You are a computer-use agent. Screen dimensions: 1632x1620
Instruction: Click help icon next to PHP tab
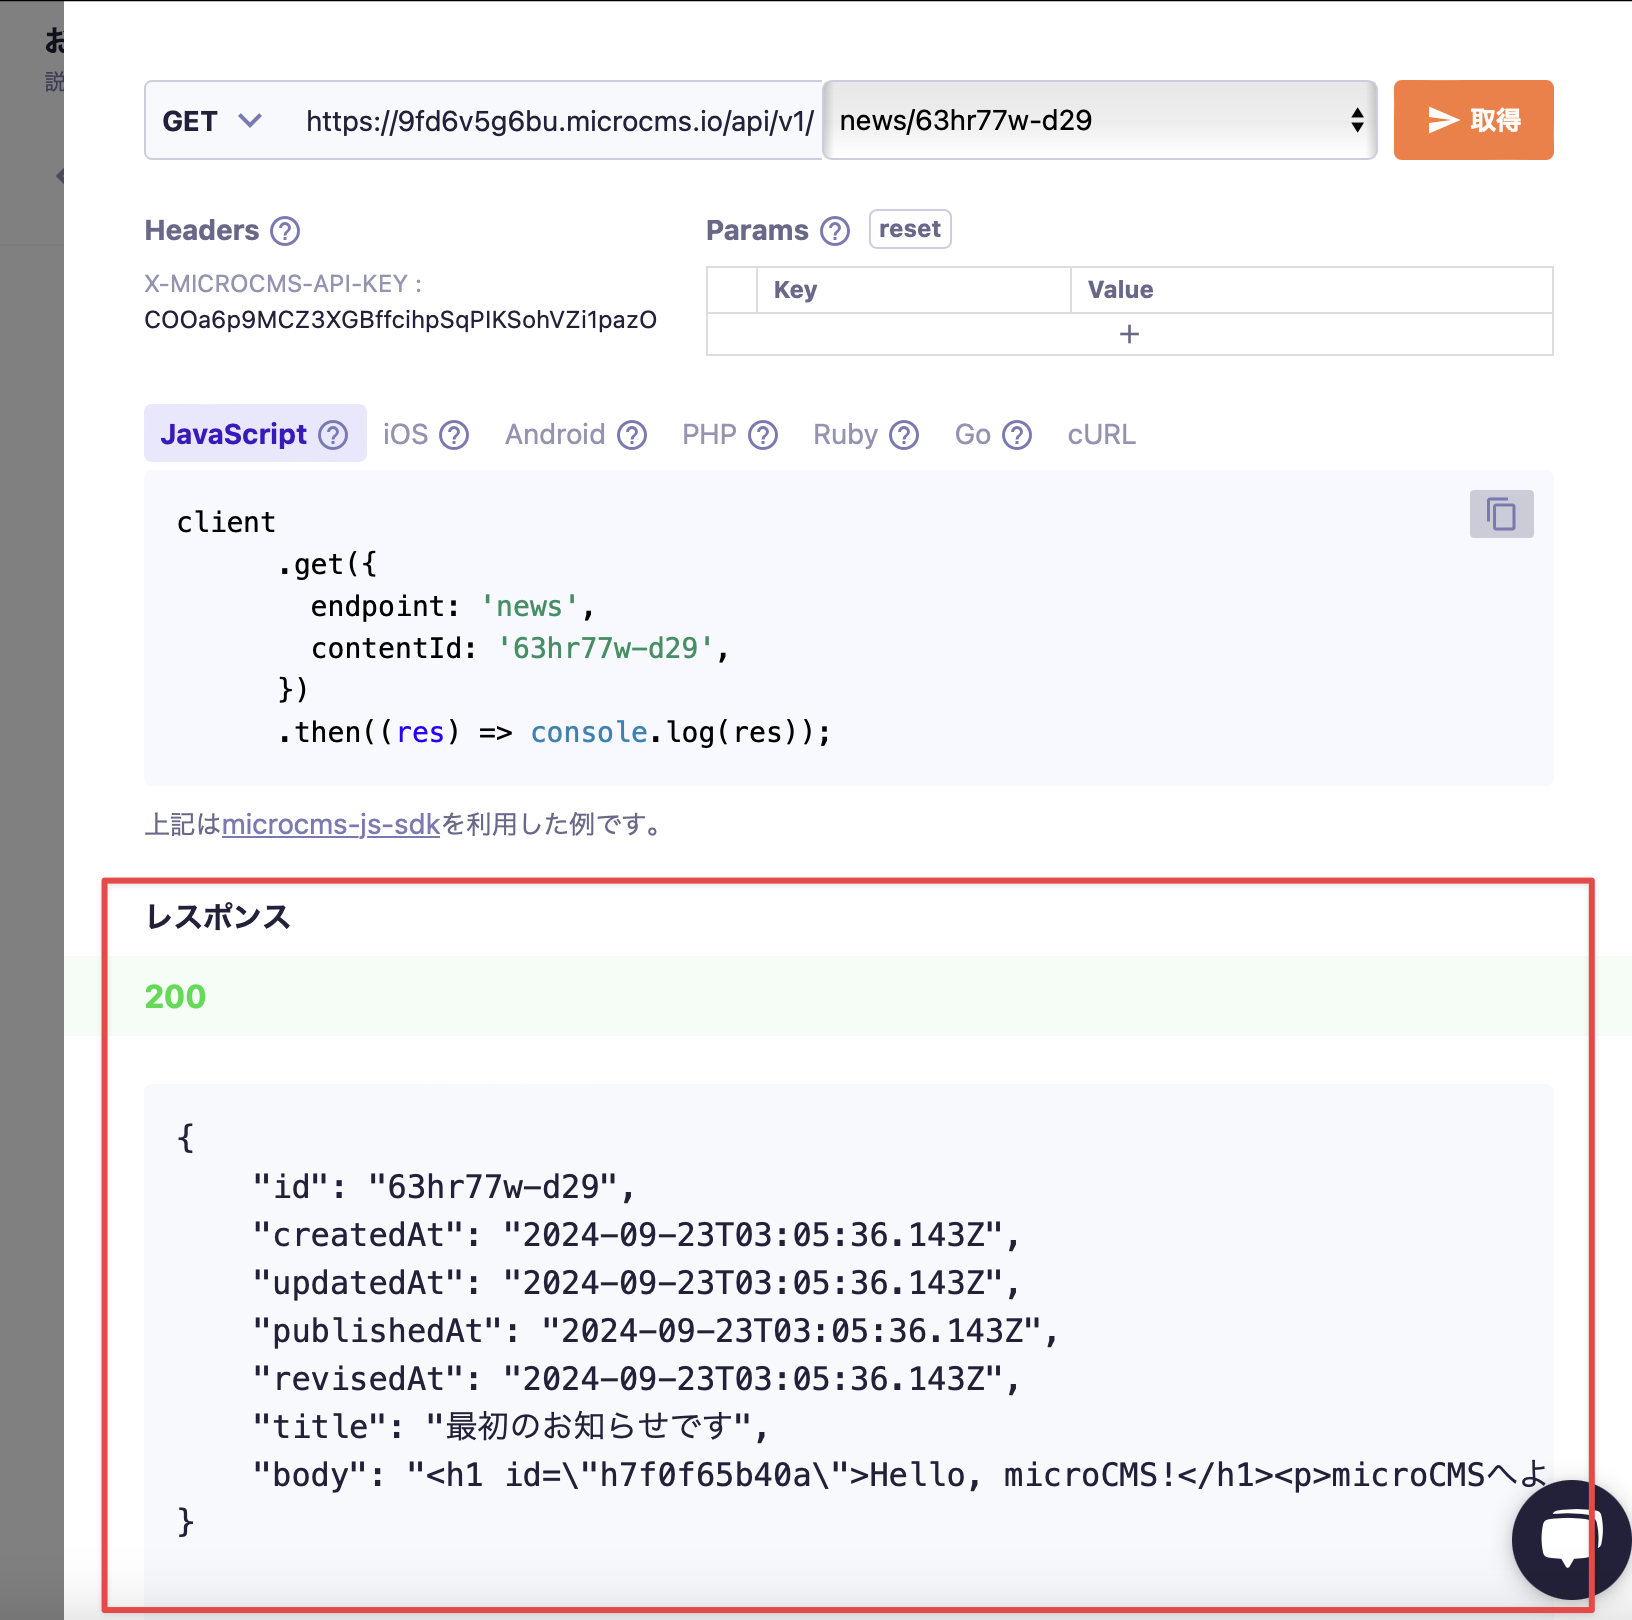coord(763,435)
